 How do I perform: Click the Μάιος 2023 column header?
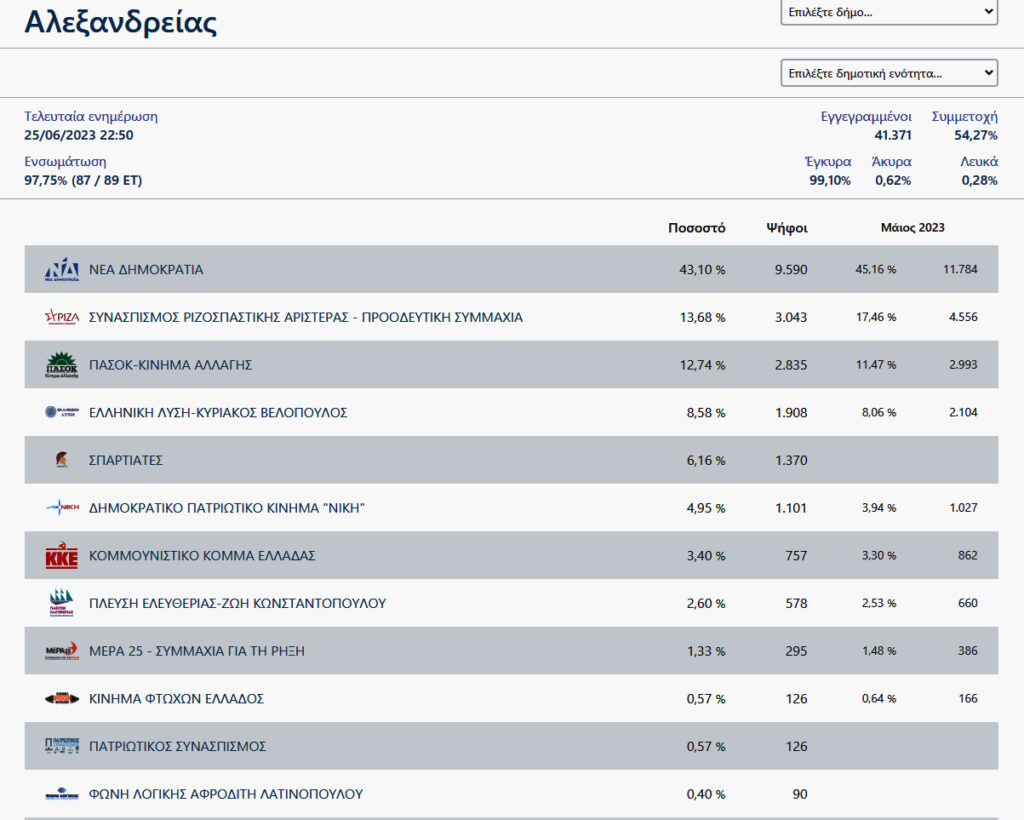[912, 227]
